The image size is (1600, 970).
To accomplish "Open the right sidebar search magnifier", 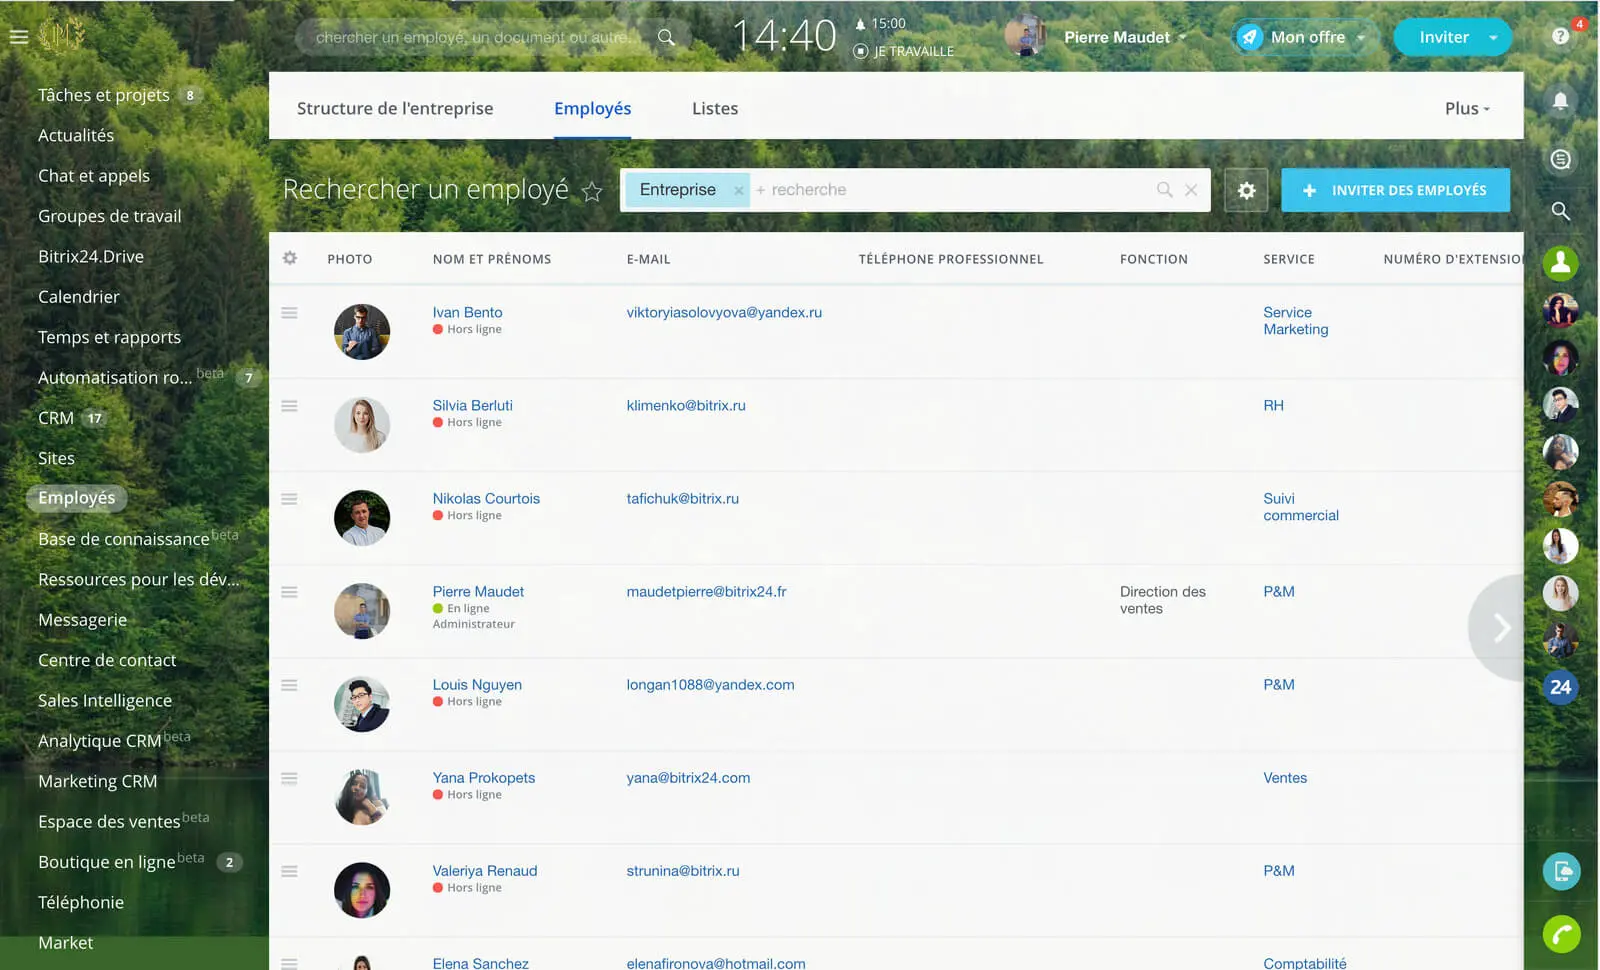I will pos(1560,211).
